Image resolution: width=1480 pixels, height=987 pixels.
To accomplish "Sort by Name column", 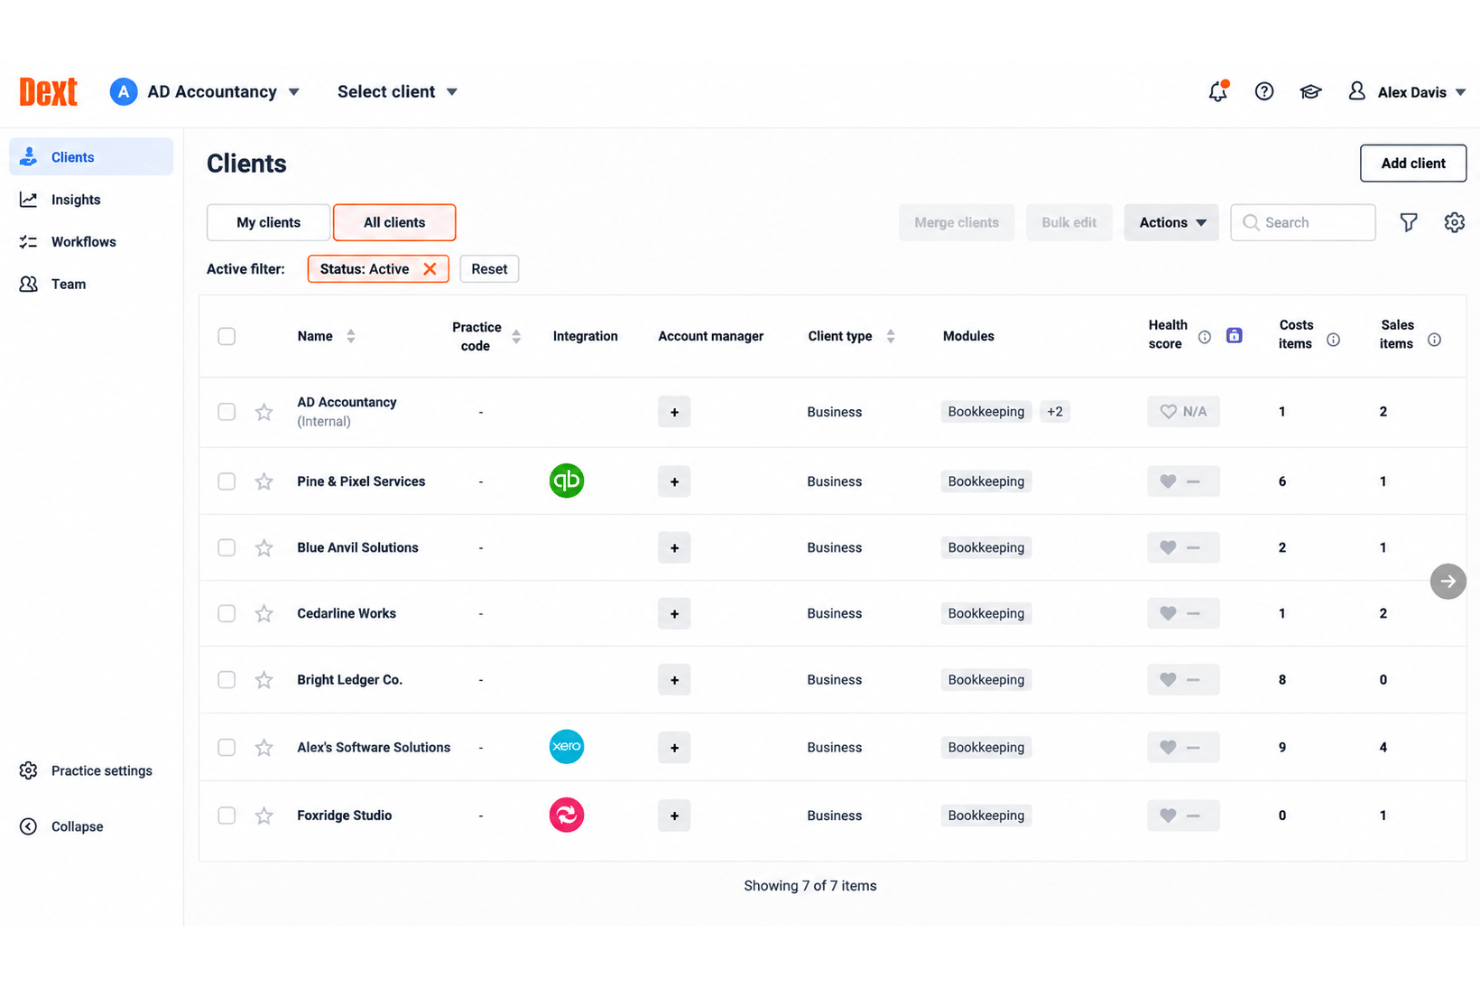I will (351, 336).
